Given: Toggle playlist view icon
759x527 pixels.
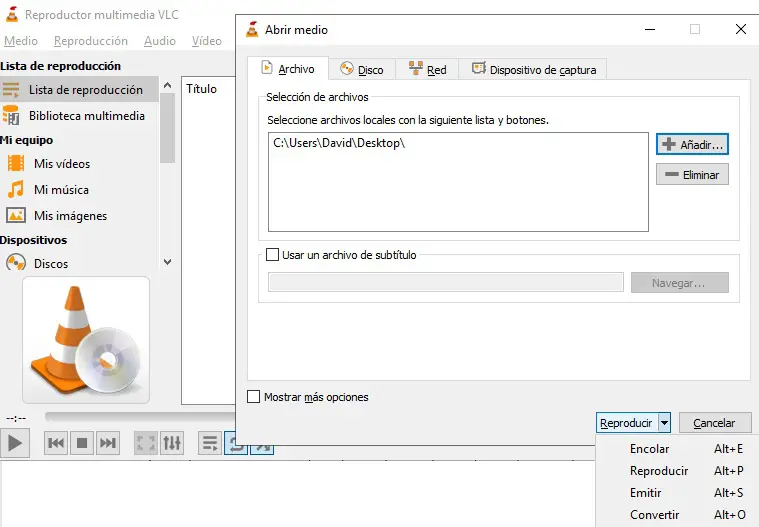Looking at the screenshot, I should pos(210,443).
